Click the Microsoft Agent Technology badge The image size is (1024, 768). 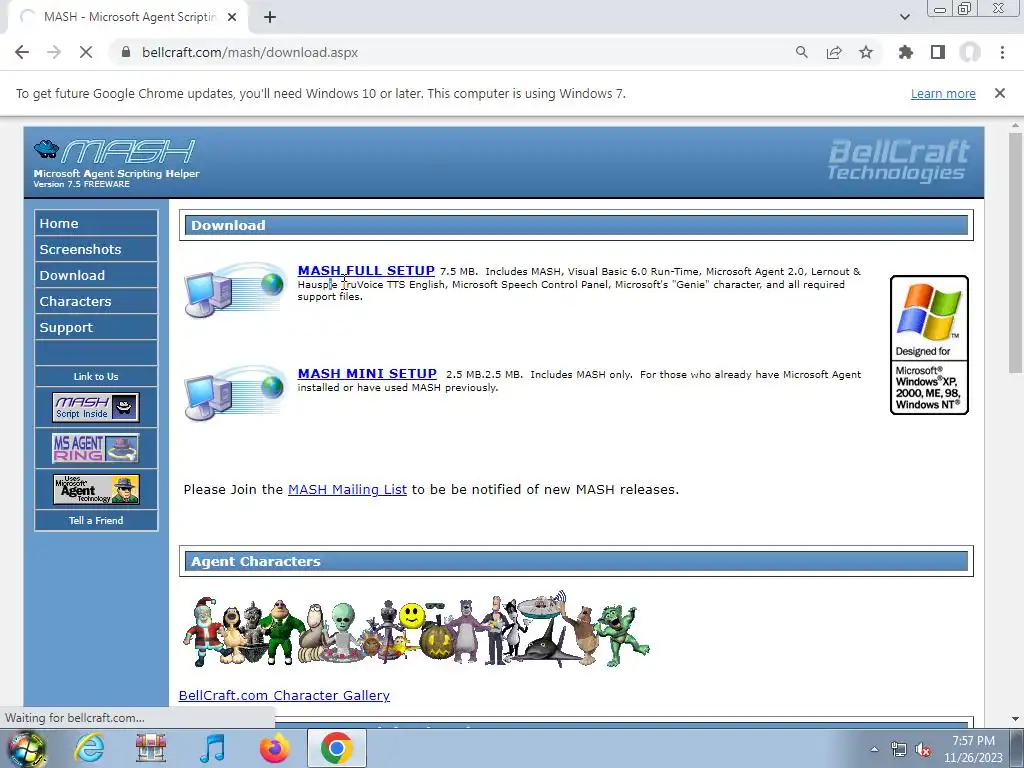[x=96, y=489]
